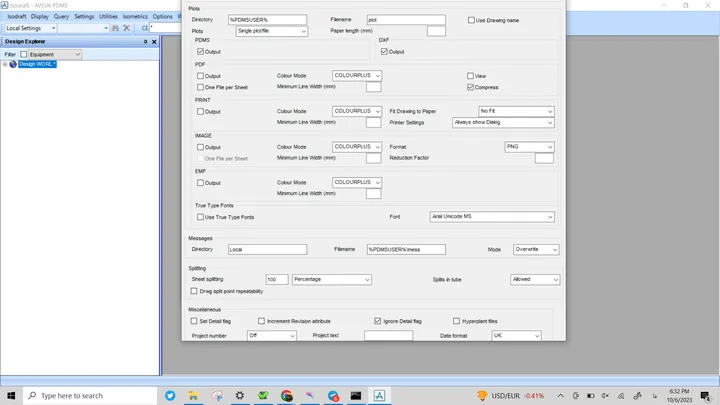Select the Design WORL globe icon
Image resolution: width=720 pixels, height=405 pixels.
point(13,64)
